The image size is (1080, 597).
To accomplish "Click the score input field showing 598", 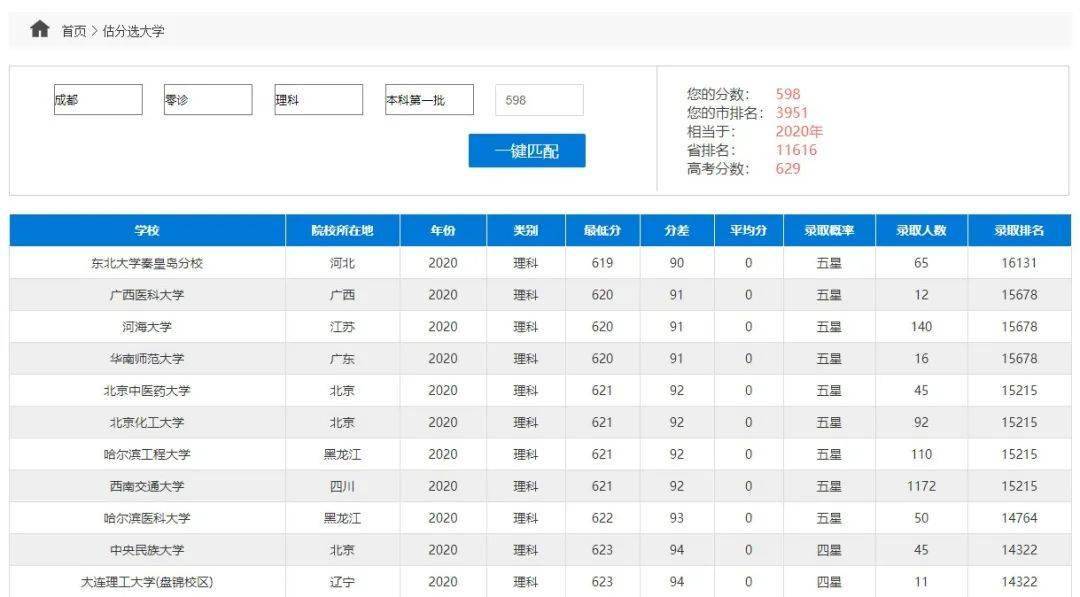I will click(x=539, y=100).
